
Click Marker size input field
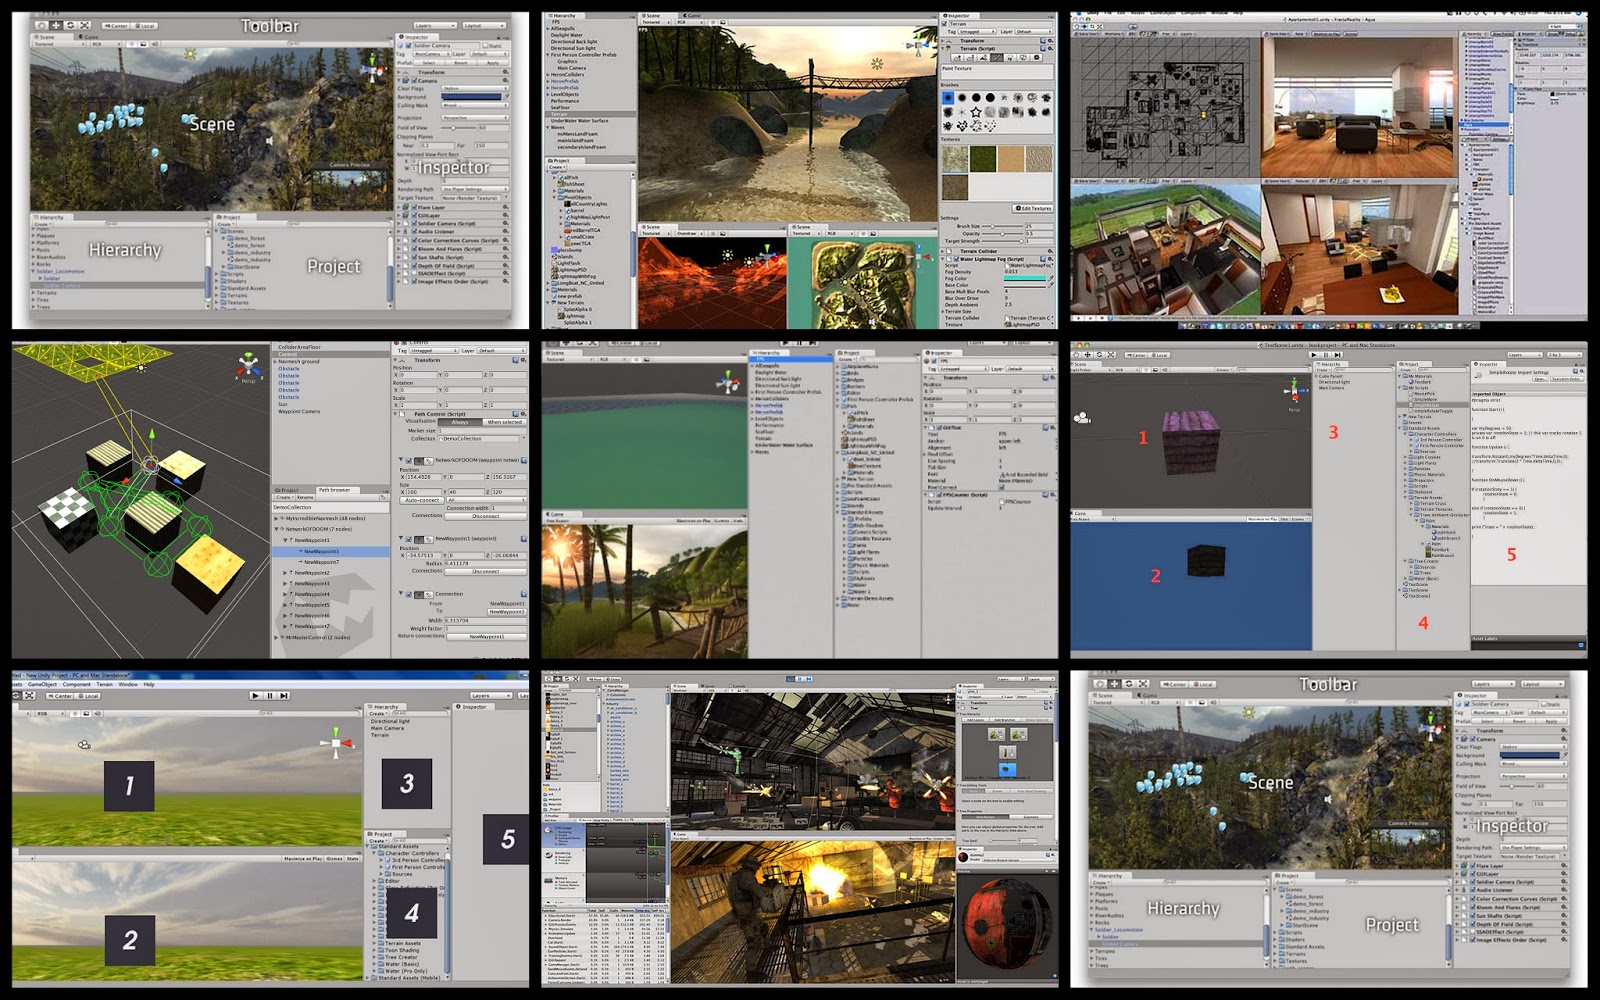pos(482,431)
